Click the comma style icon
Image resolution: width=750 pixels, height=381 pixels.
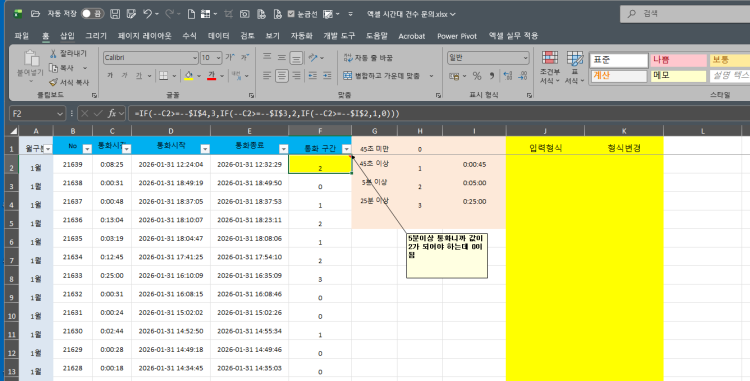(x=492, y=76)
